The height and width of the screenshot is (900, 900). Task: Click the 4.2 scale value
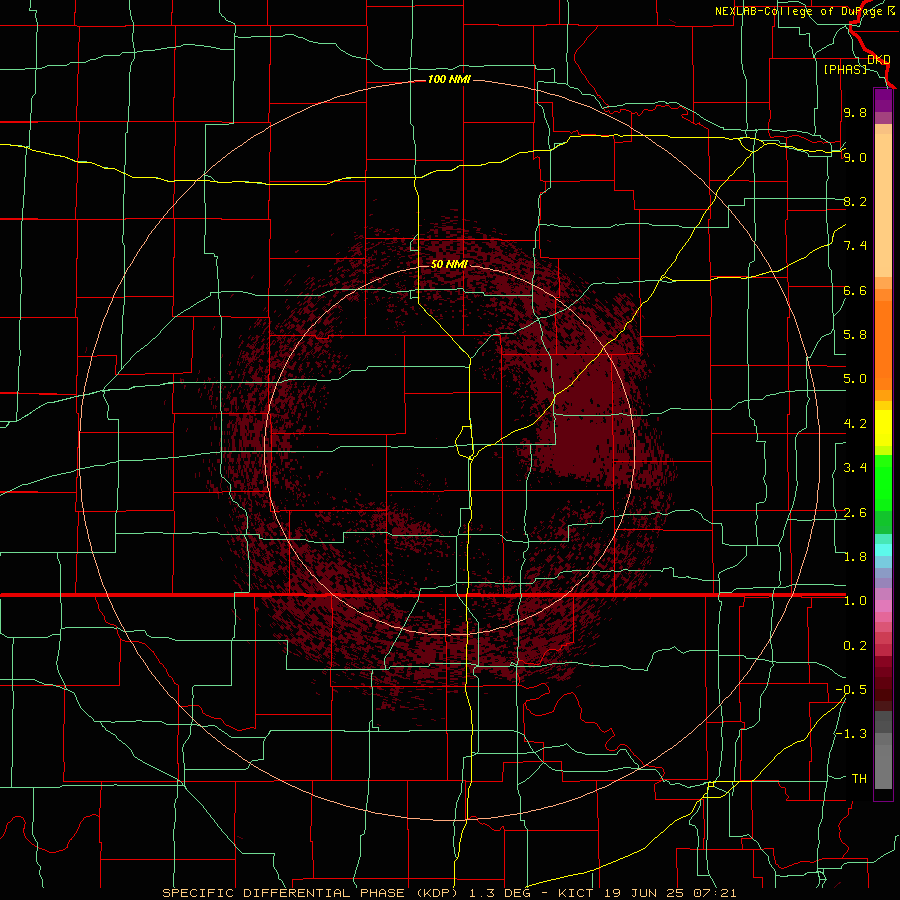point(855,424)
